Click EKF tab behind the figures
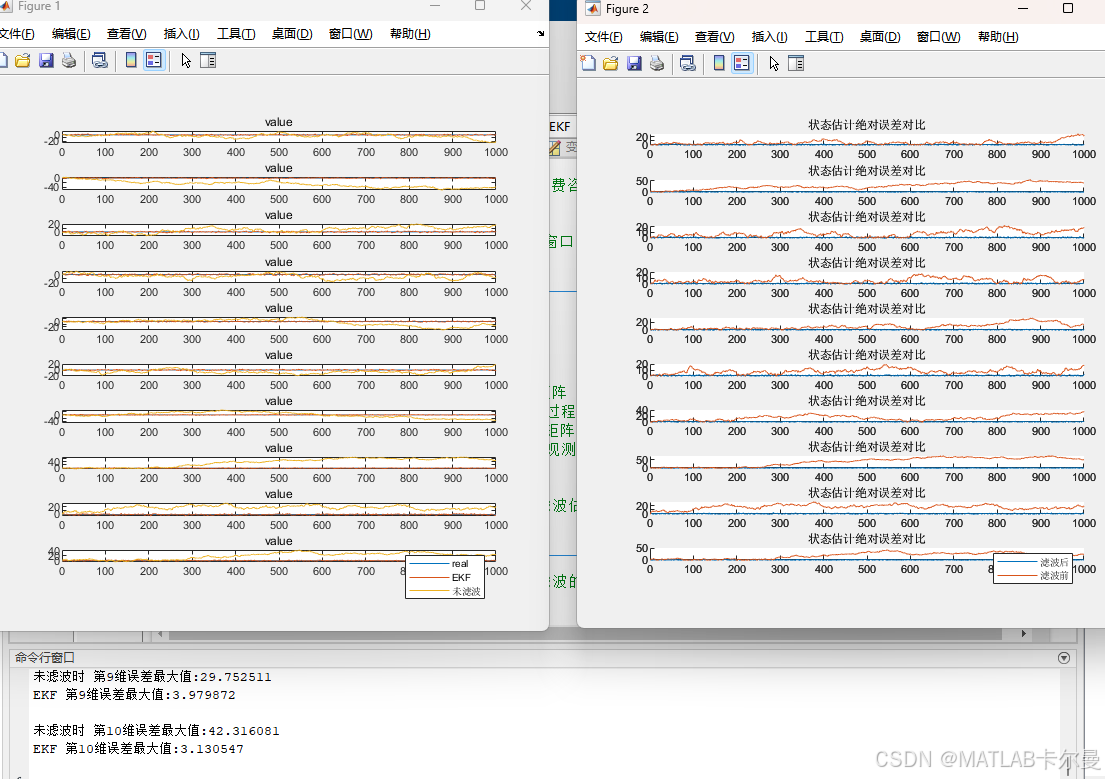The width and height of the screenshot is (1105, 779). pos(560,126)
